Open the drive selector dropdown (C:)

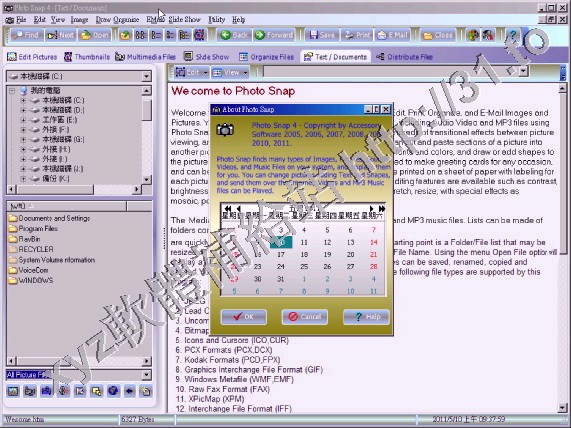(146, 76)
